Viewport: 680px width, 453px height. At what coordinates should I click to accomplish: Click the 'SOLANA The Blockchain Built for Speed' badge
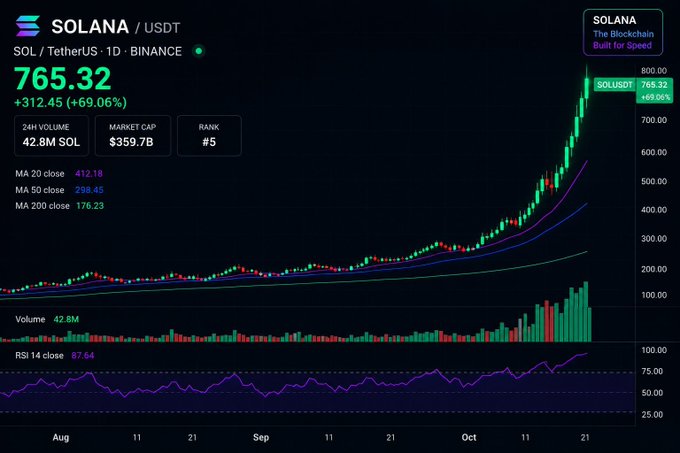(623, 33)
